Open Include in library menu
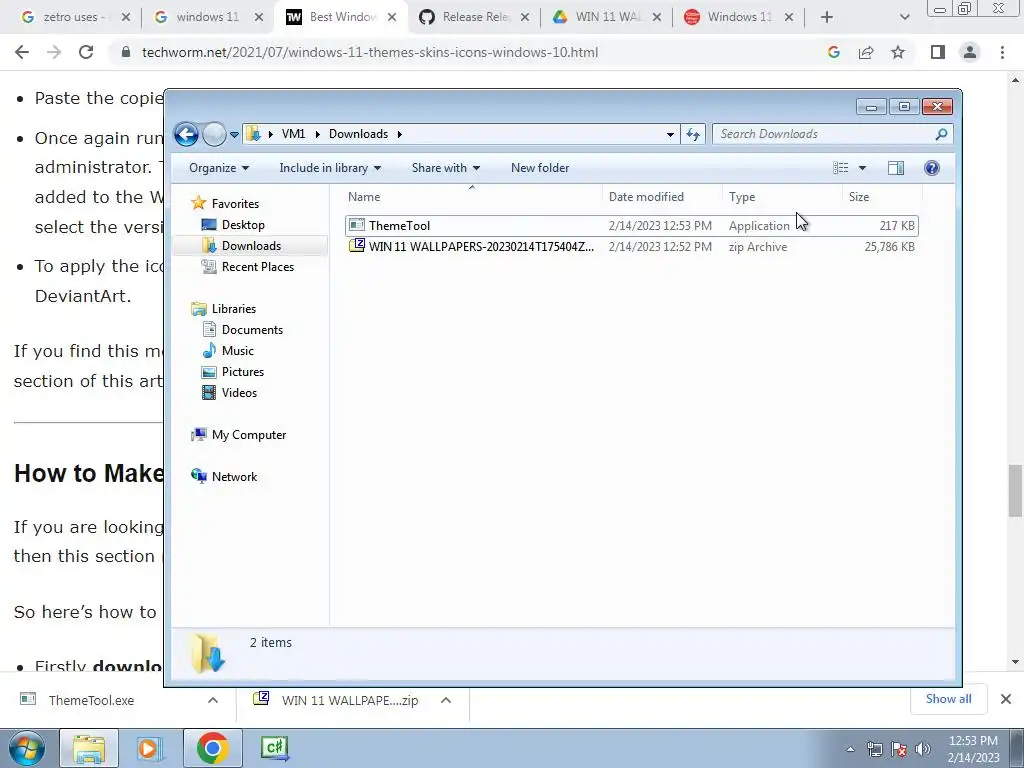Image resolution: width=1024 pixels, height=768 pixels. pos(330,168)
